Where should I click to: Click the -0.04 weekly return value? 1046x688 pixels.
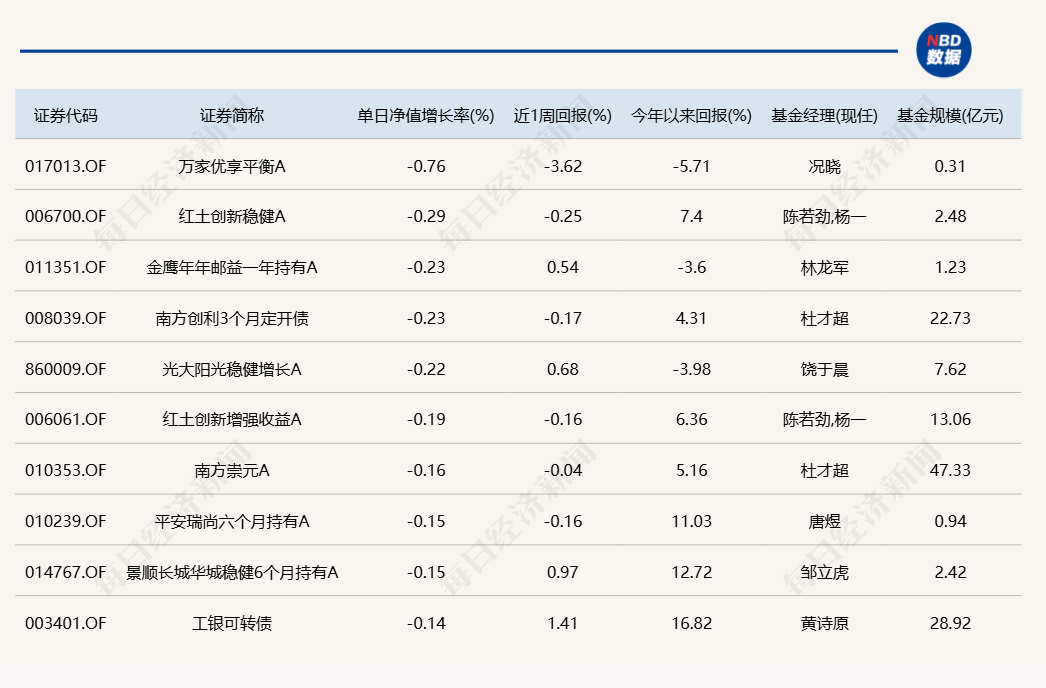pos(562,470)
